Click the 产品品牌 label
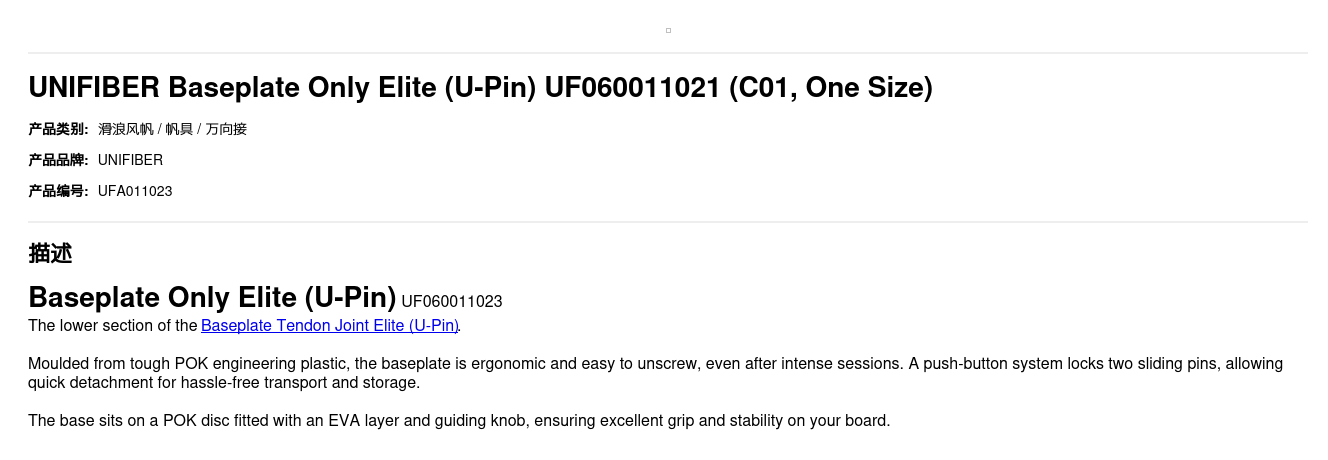The width and height of the screenshot is (1328, 460). [x=58, y=160]
